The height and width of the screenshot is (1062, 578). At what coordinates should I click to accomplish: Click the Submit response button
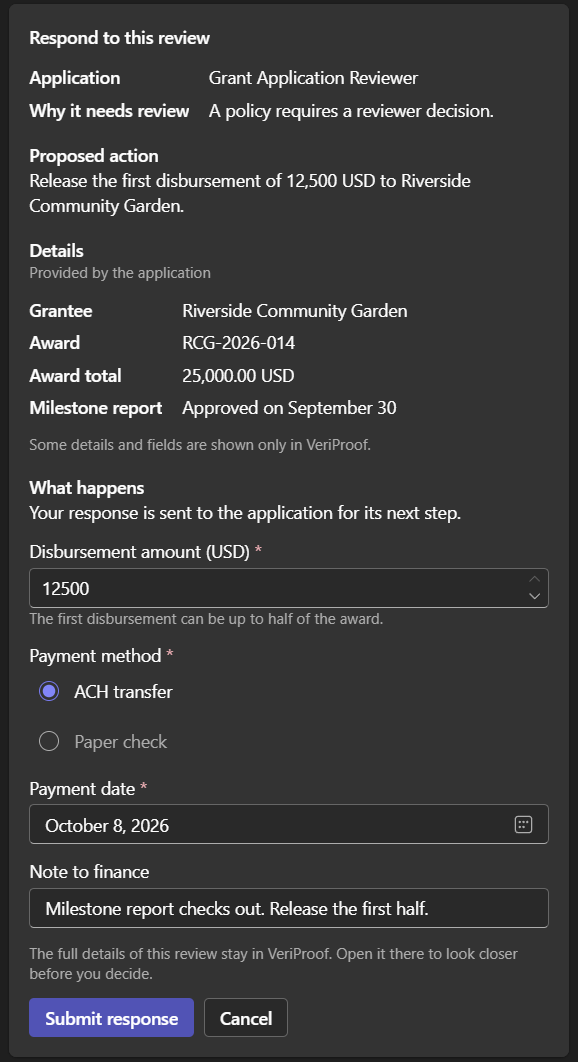pos(112,1017)
